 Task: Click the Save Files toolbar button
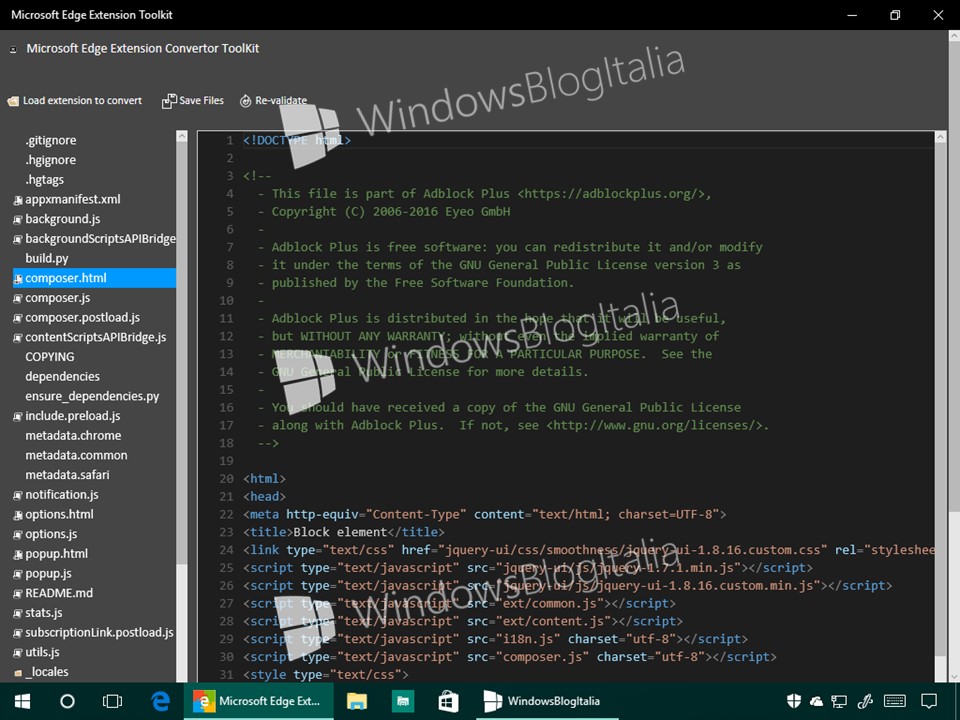(193, 100)
